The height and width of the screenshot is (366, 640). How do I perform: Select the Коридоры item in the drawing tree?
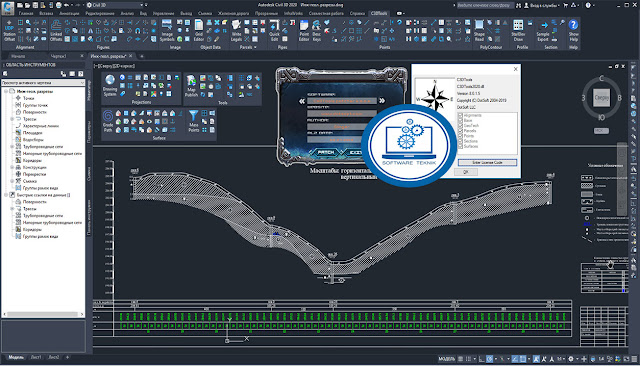pos(32,160)
